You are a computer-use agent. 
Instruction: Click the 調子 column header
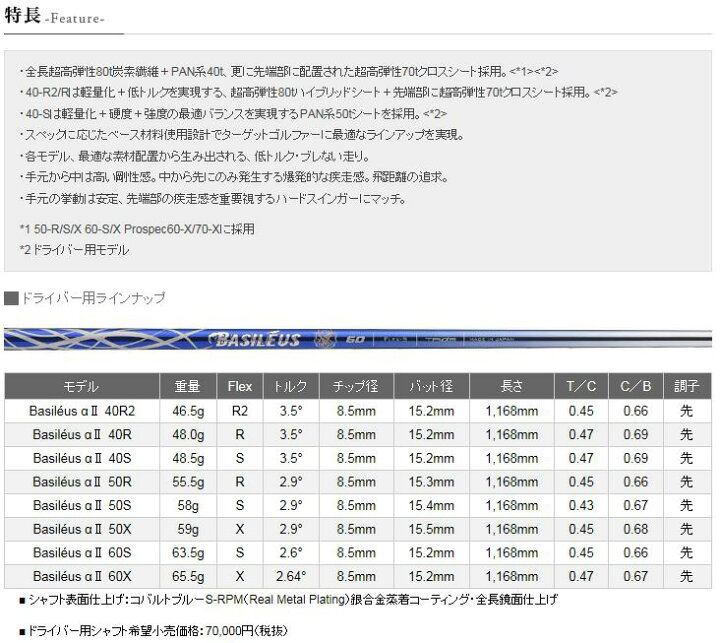[x=687, y=386]
